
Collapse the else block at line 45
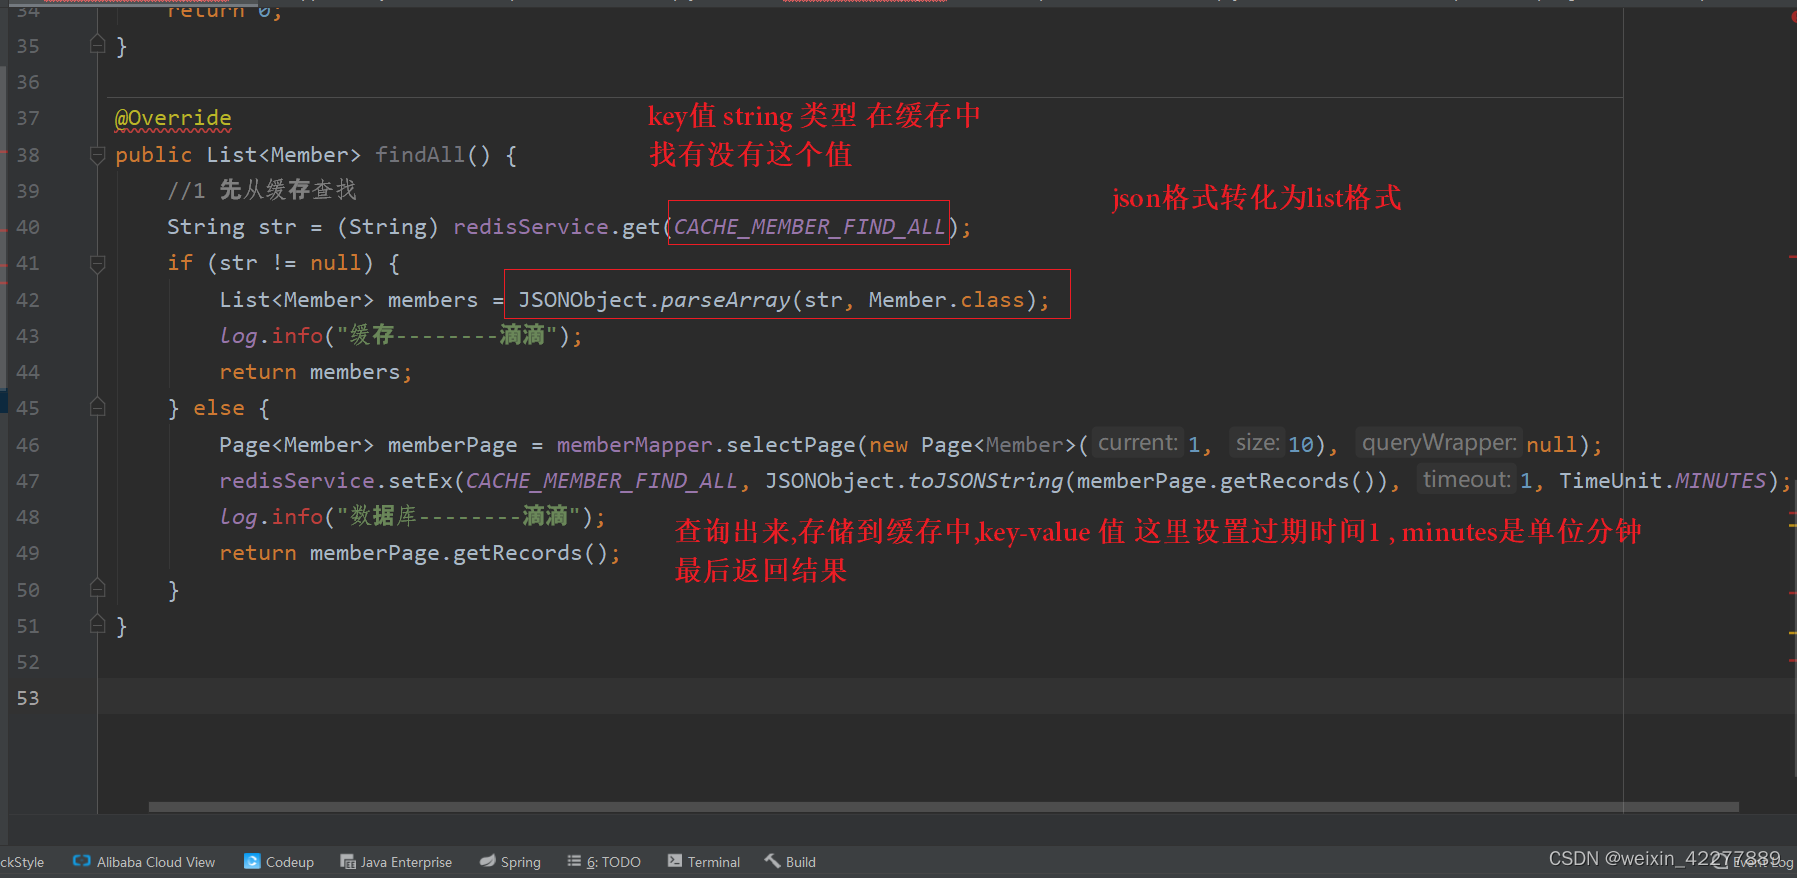point(97,408)
